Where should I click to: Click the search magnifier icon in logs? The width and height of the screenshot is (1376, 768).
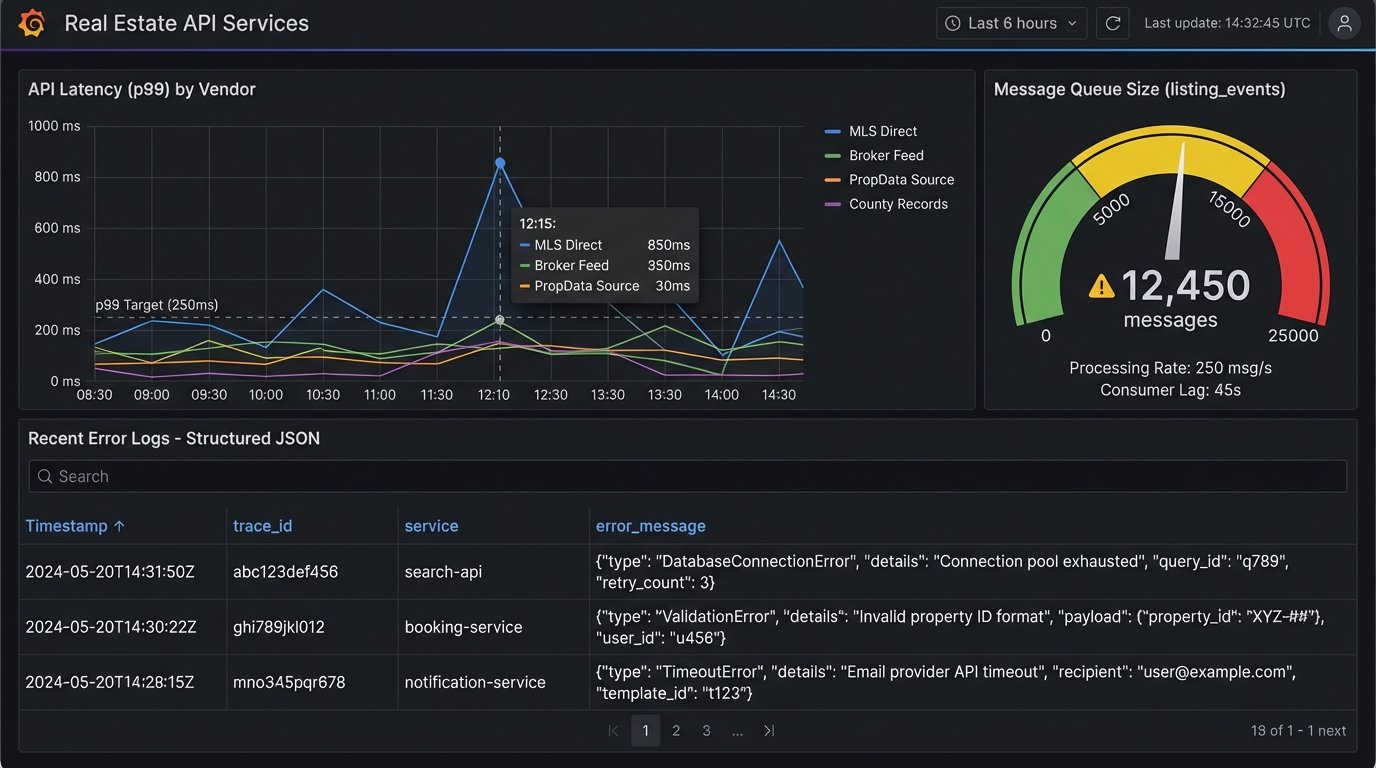pyautogui.click(x=45, y=477)
